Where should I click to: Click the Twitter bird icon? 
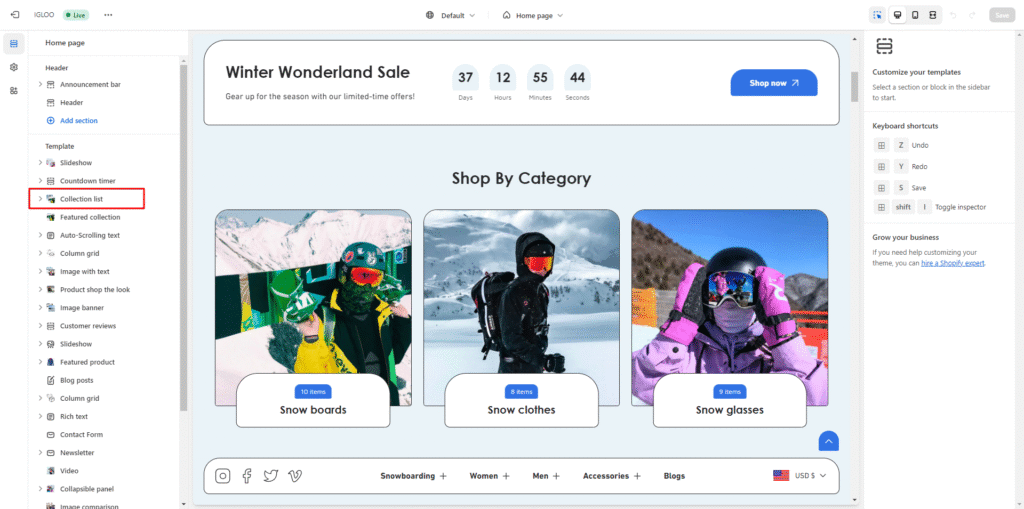point(271,476)
